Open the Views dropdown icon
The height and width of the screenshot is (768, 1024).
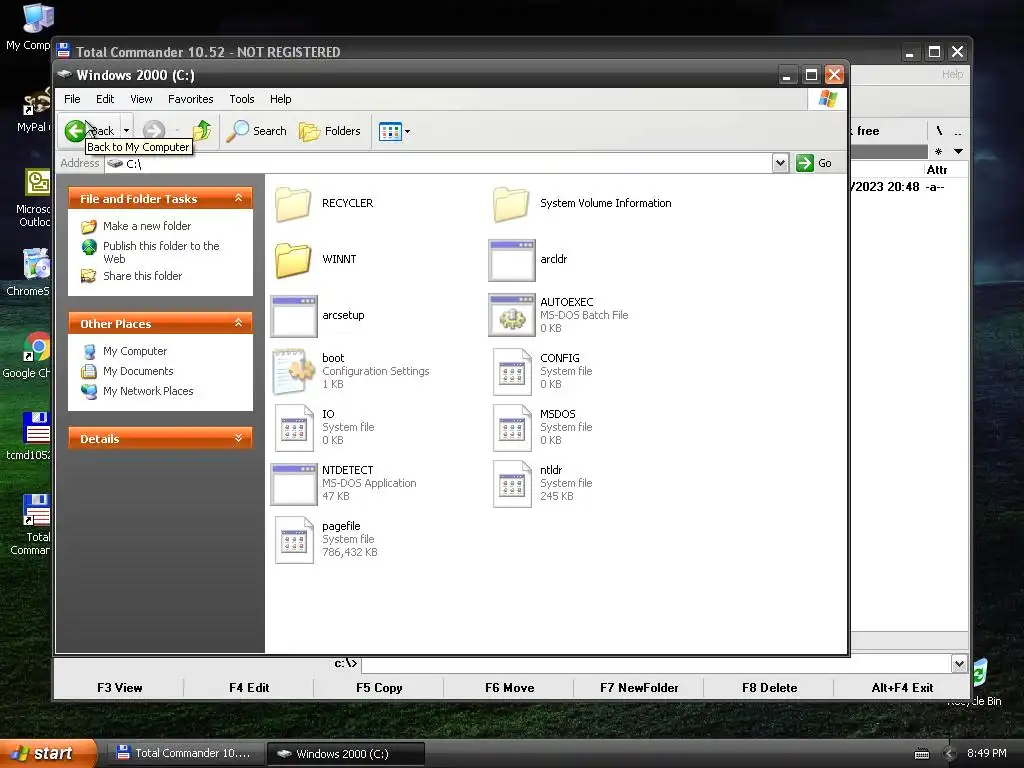tap(394, 131)
